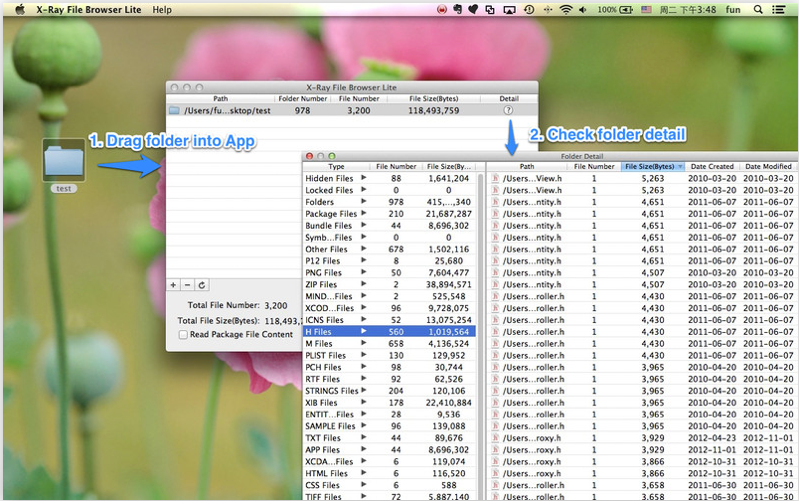
Task: Click the fun user name menu
Action: [733, 9]
